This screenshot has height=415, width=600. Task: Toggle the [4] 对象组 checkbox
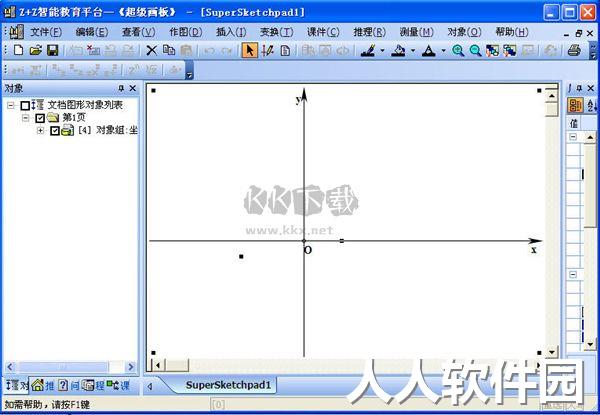tap(55, 131)
